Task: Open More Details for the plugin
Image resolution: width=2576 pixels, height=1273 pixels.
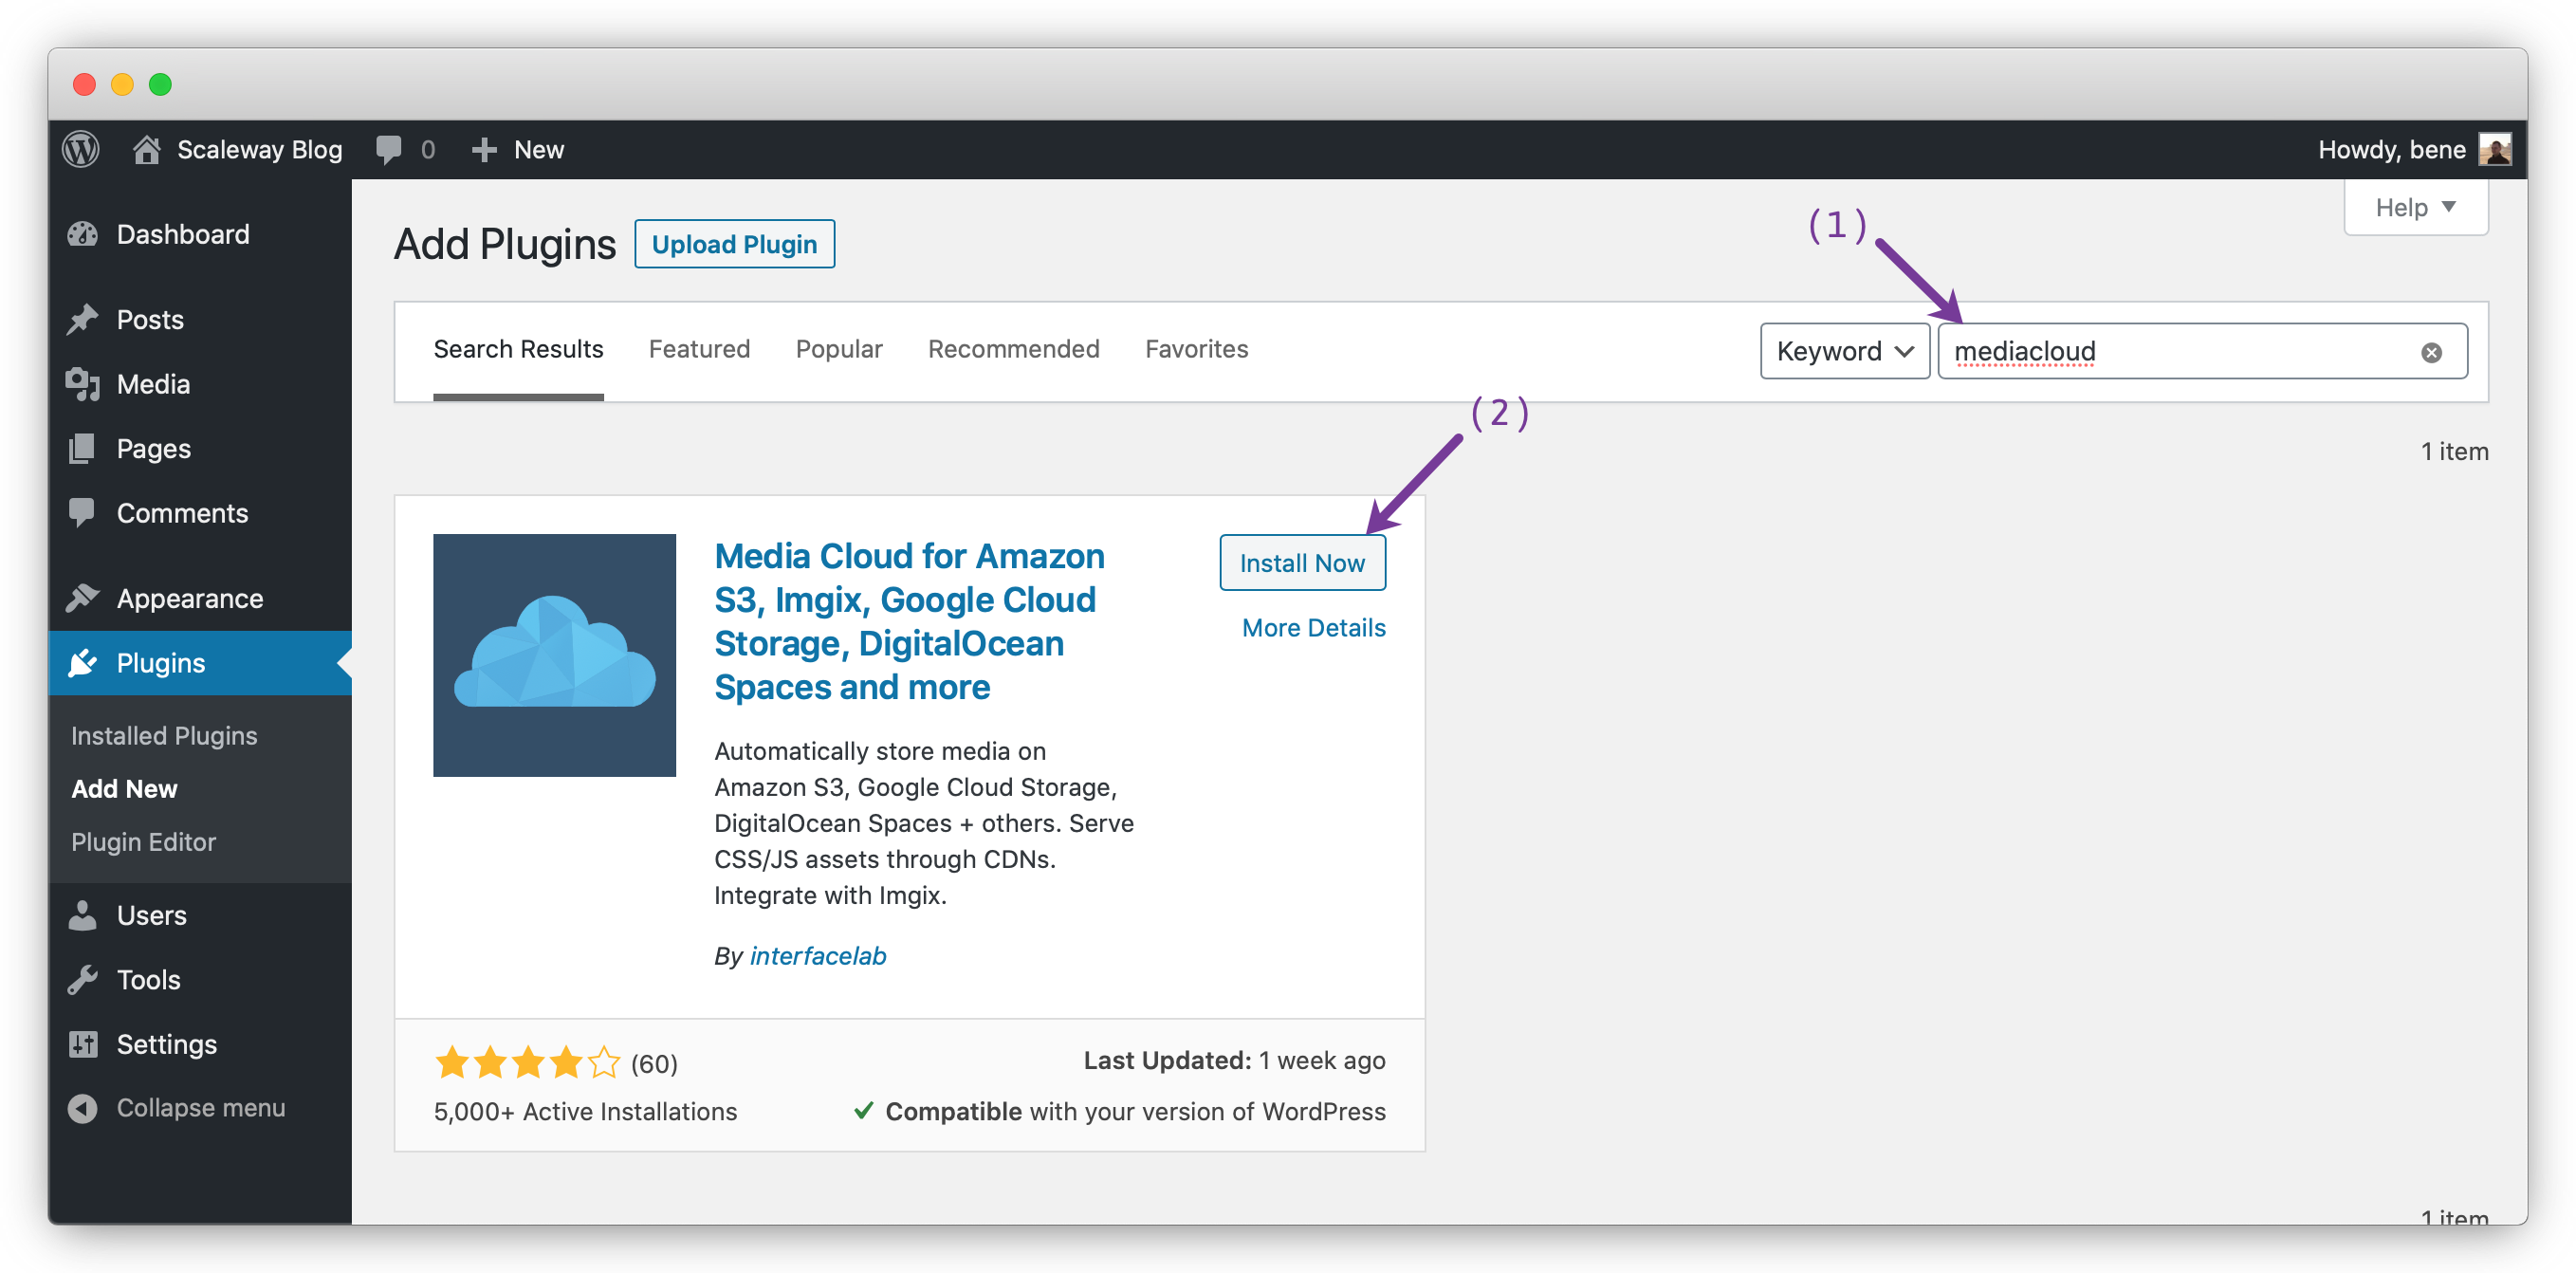Action: click(x=1313, y=628)
